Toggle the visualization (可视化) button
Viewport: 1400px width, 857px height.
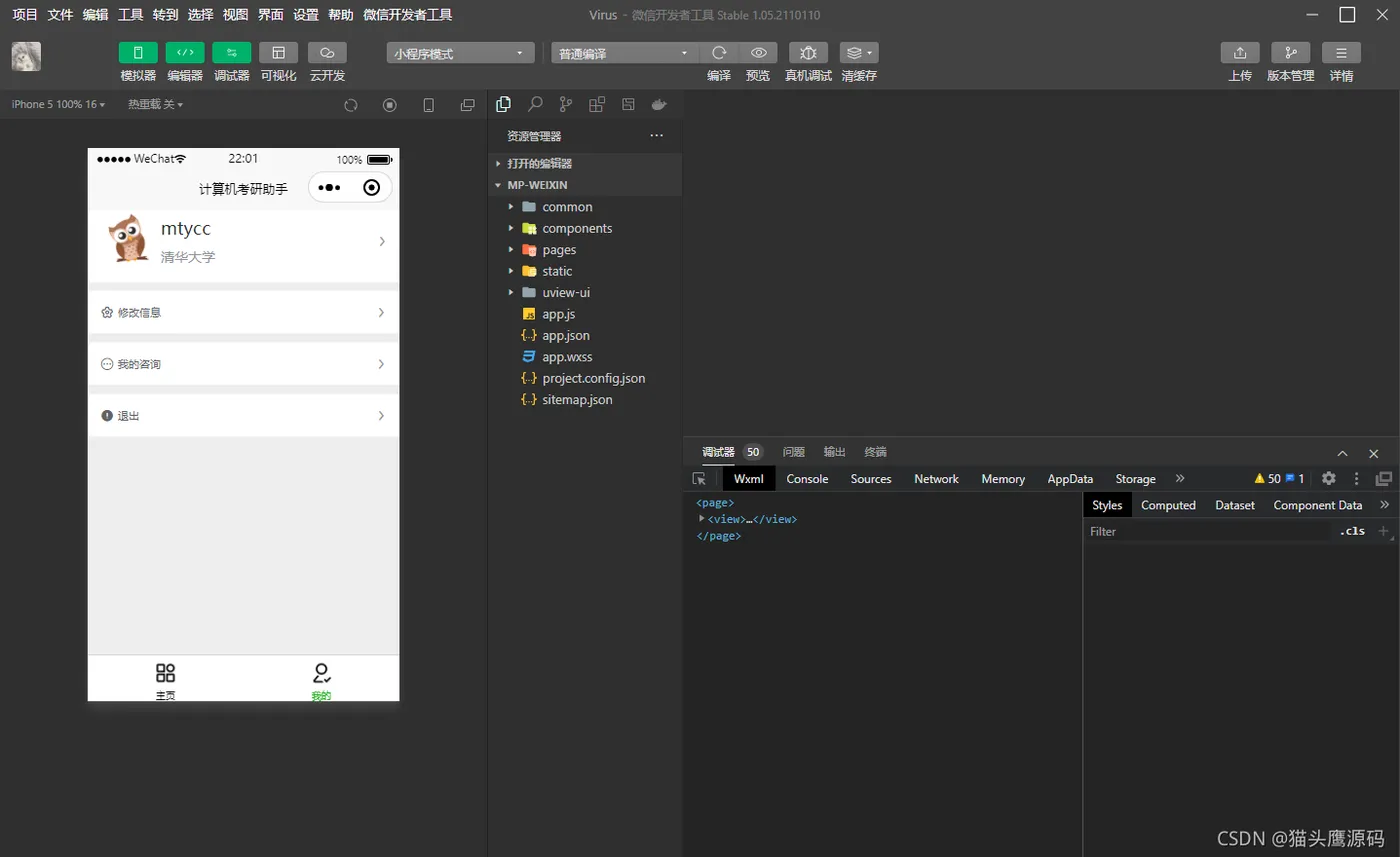(x=278, y=53)
